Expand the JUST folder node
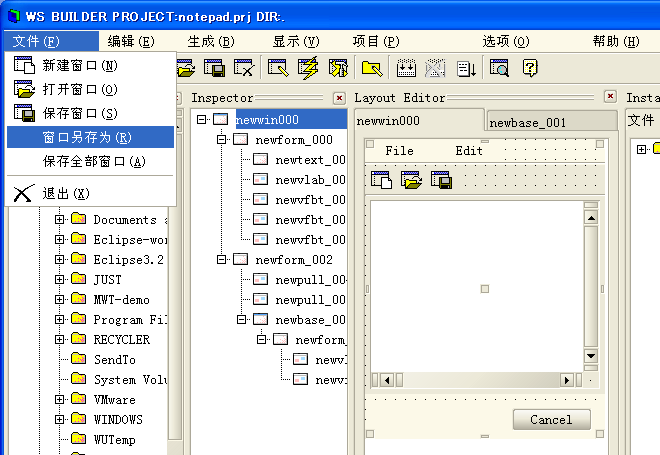The width and height of the screenshot is (660, 455). pos(60,279)
